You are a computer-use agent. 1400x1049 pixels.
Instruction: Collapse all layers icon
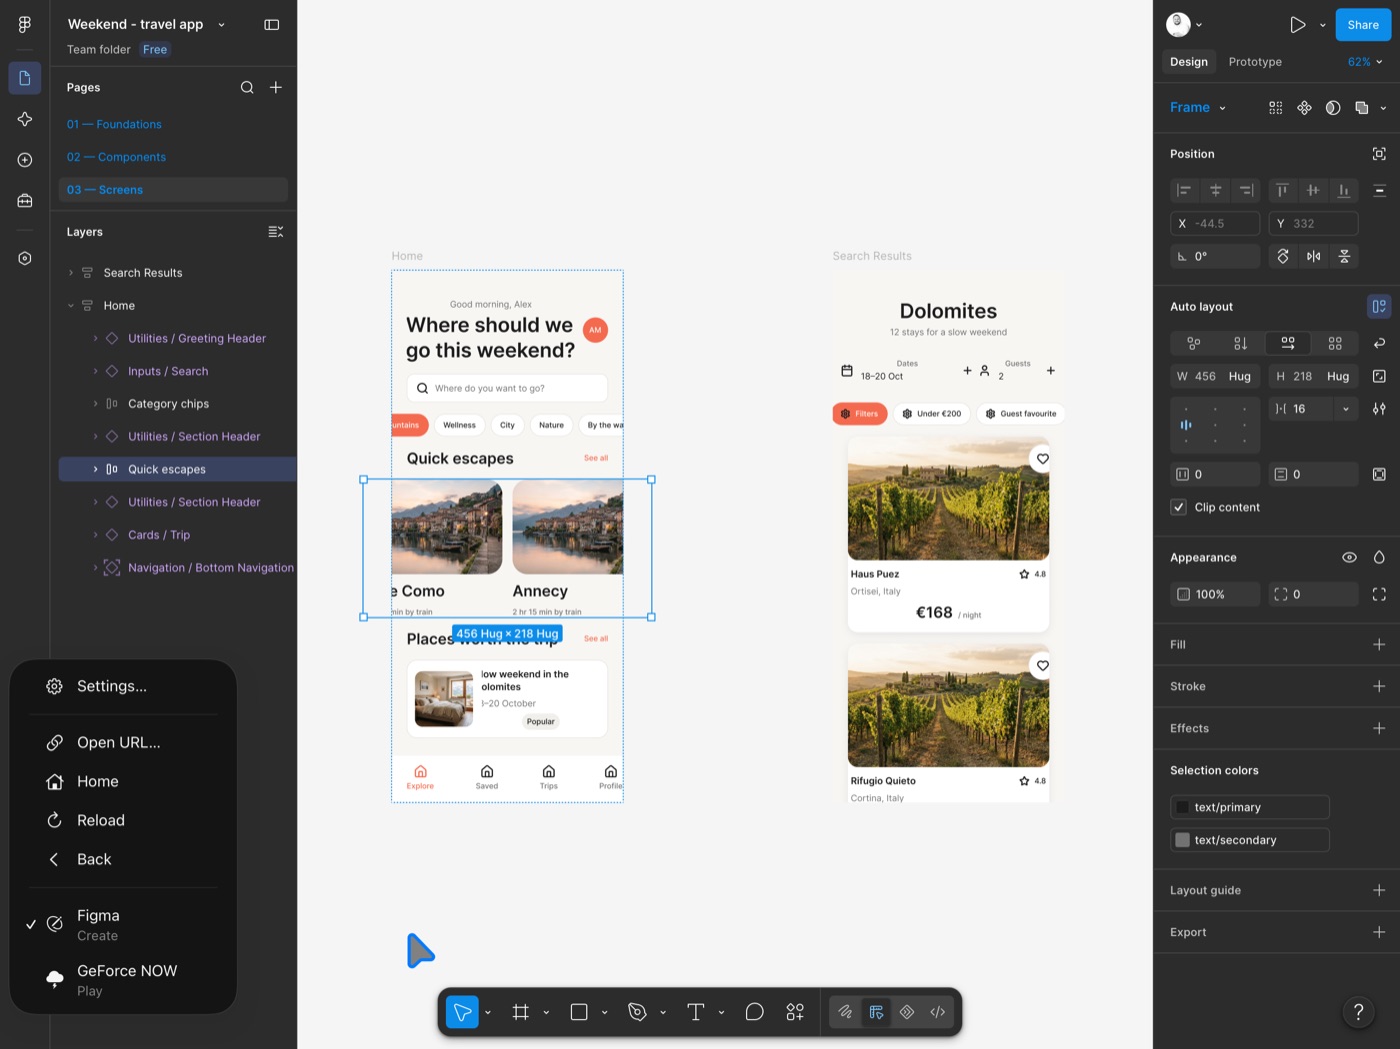[276, 232]
